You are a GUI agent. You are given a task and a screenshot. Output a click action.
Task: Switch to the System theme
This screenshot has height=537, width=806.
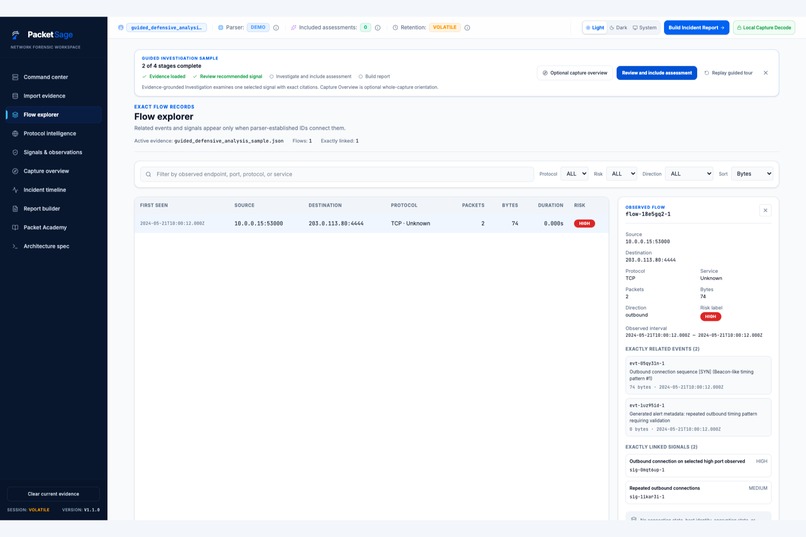pyautogui.click(x=645, y=28)
